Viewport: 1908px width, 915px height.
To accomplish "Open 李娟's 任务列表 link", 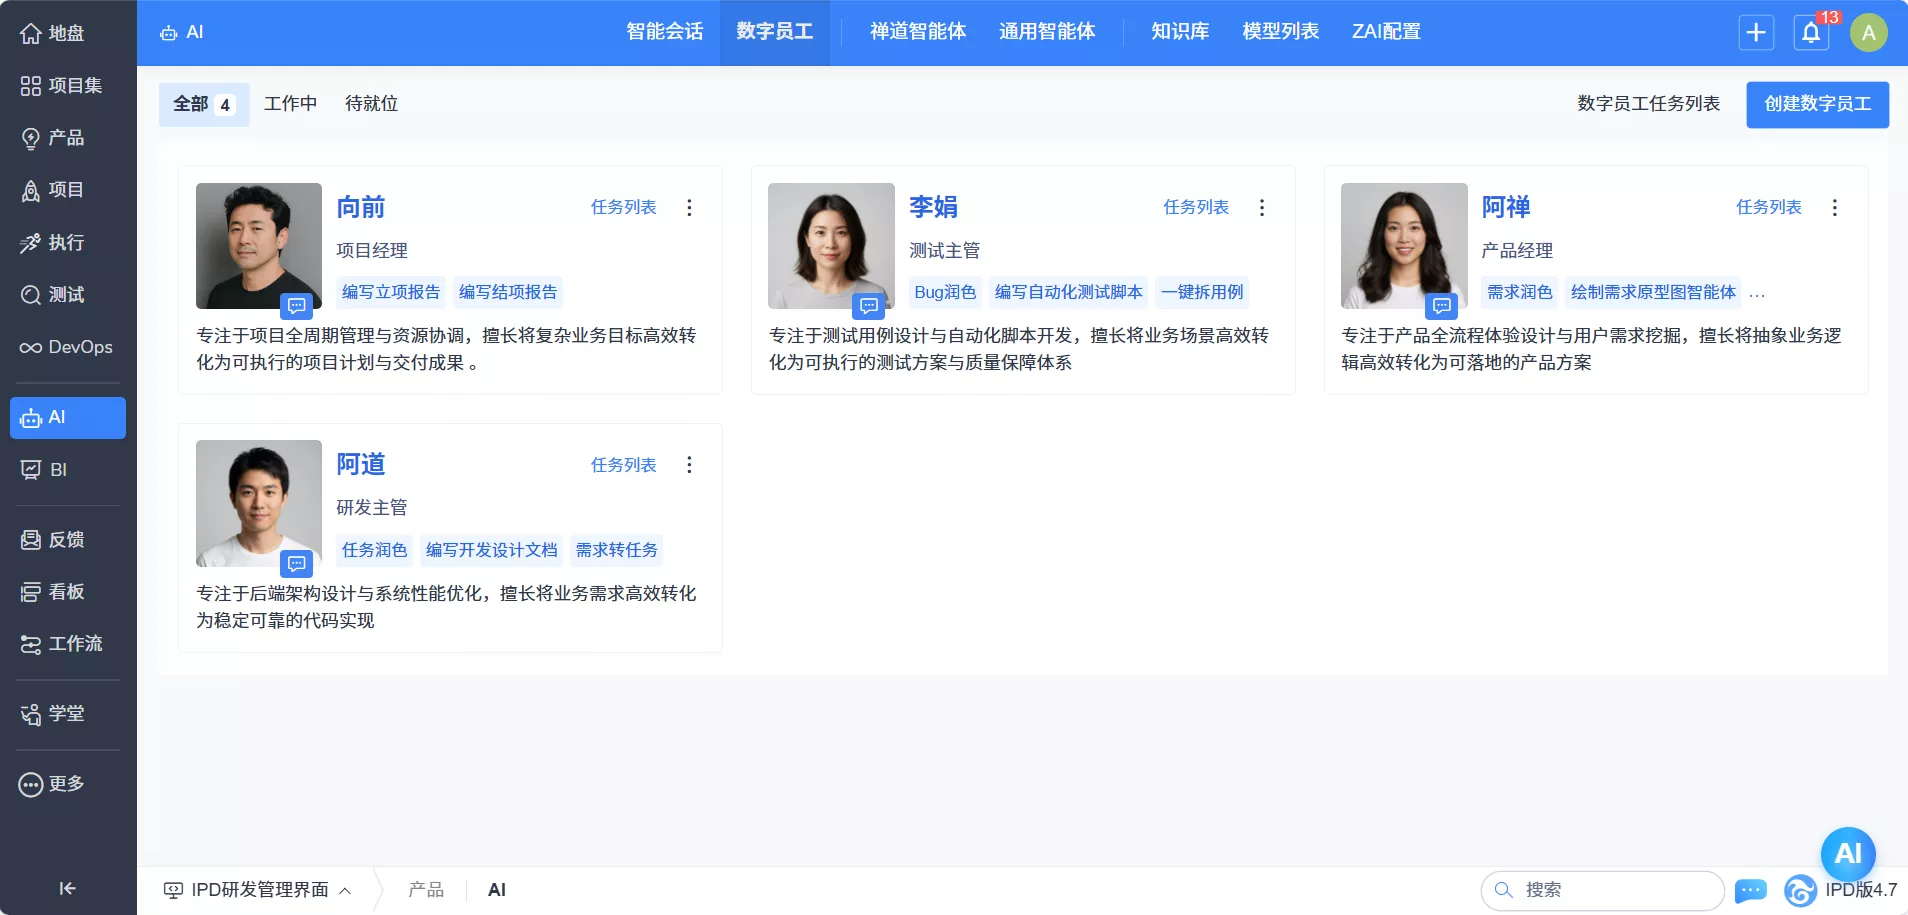I will point(1196,207).
